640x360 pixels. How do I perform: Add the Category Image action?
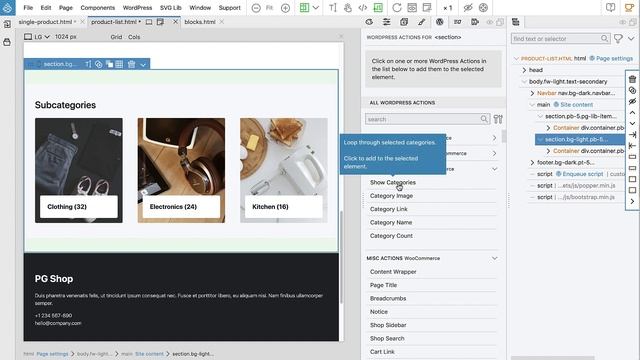(391, 196)
